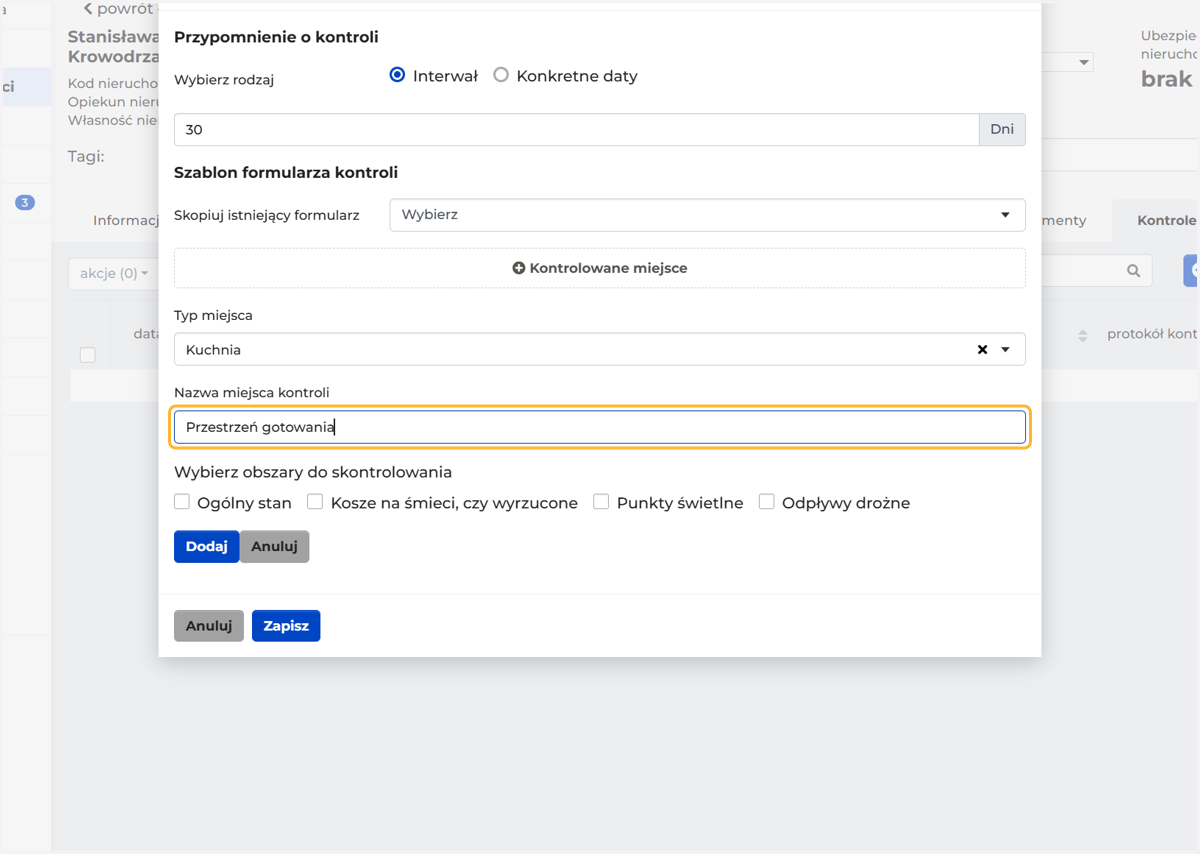Open the dropdown arrow at the top right background
This screenshot has width=1200, height=854.
(x=1084, y=63)
